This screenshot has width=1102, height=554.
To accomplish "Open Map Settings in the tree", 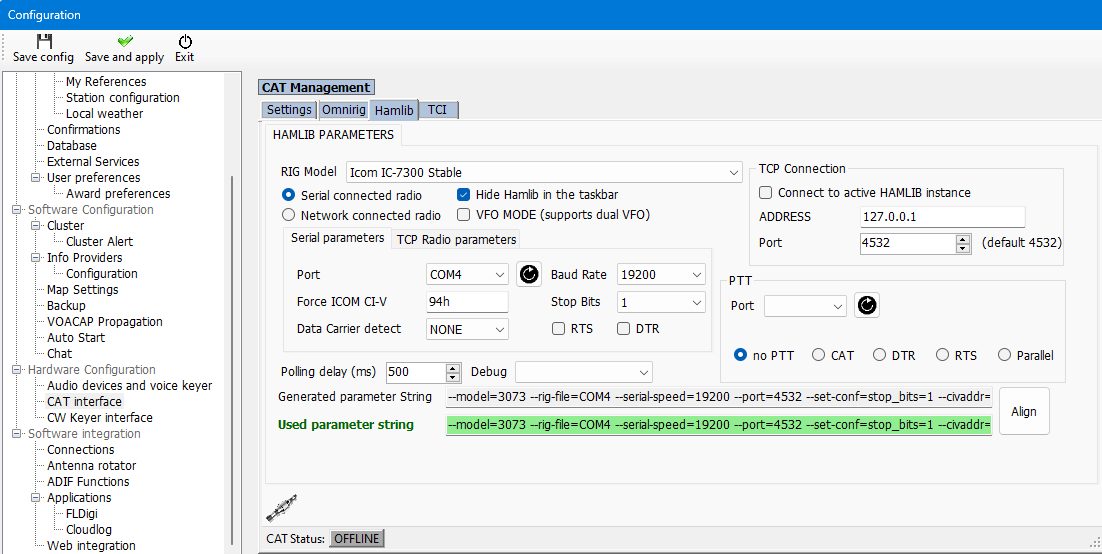I will 82,290.
